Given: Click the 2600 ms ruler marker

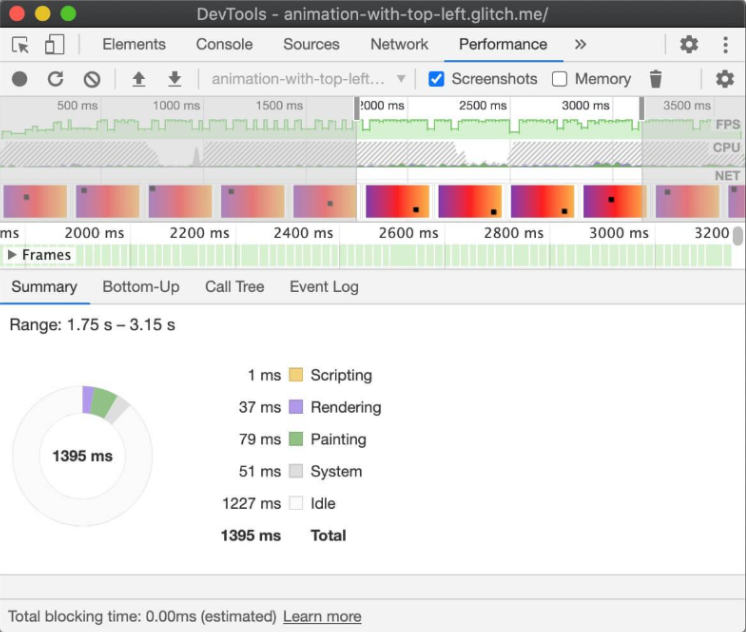Looking at the screenshot, I should click(408, 233).
